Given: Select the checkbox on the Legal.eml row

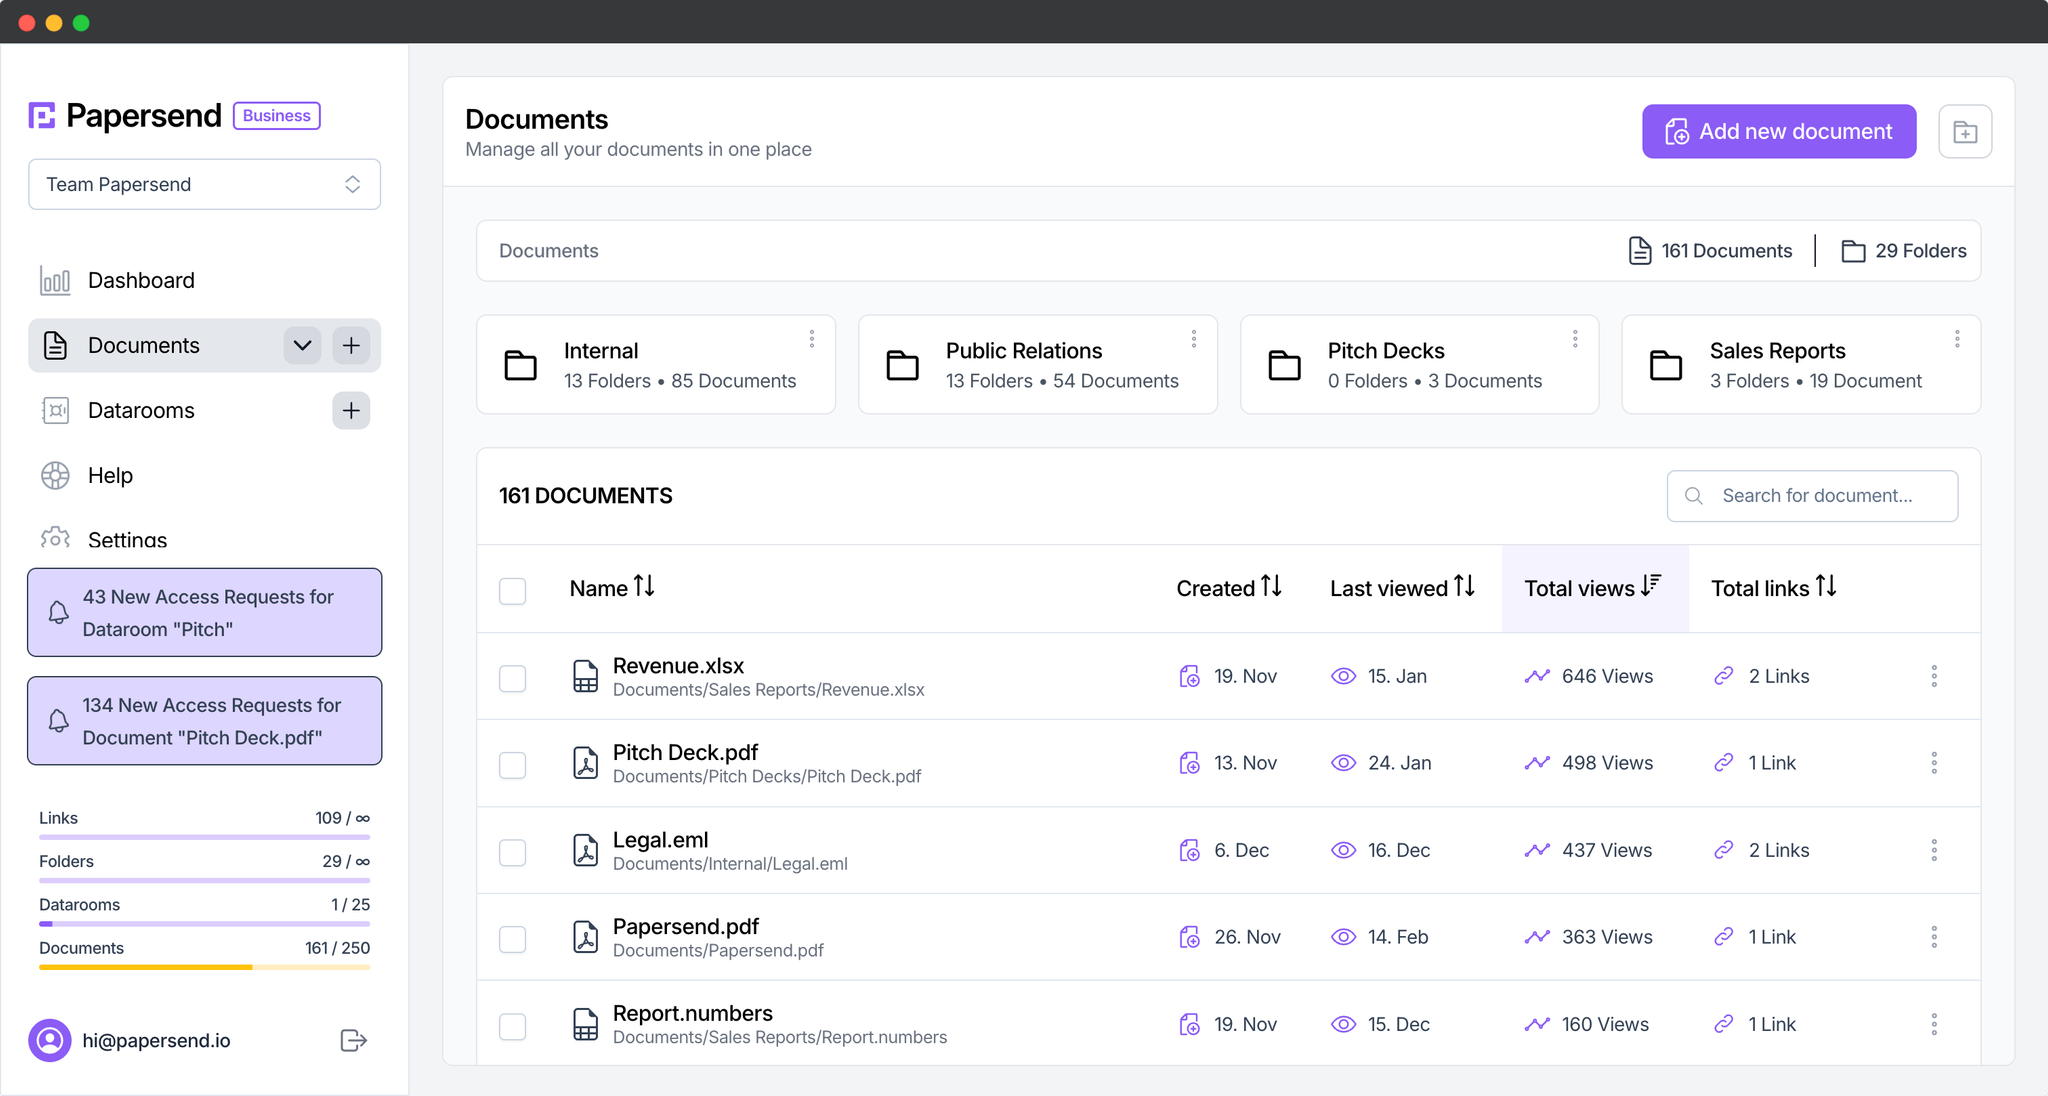Looking at the screenshot, I should tap(512, 851).
